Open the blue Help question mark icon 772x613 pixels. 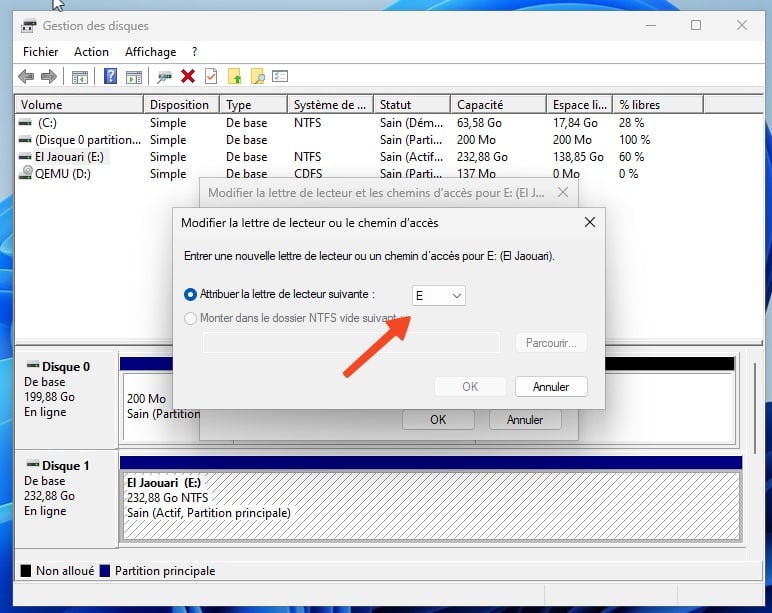click(x=111, y=76)
